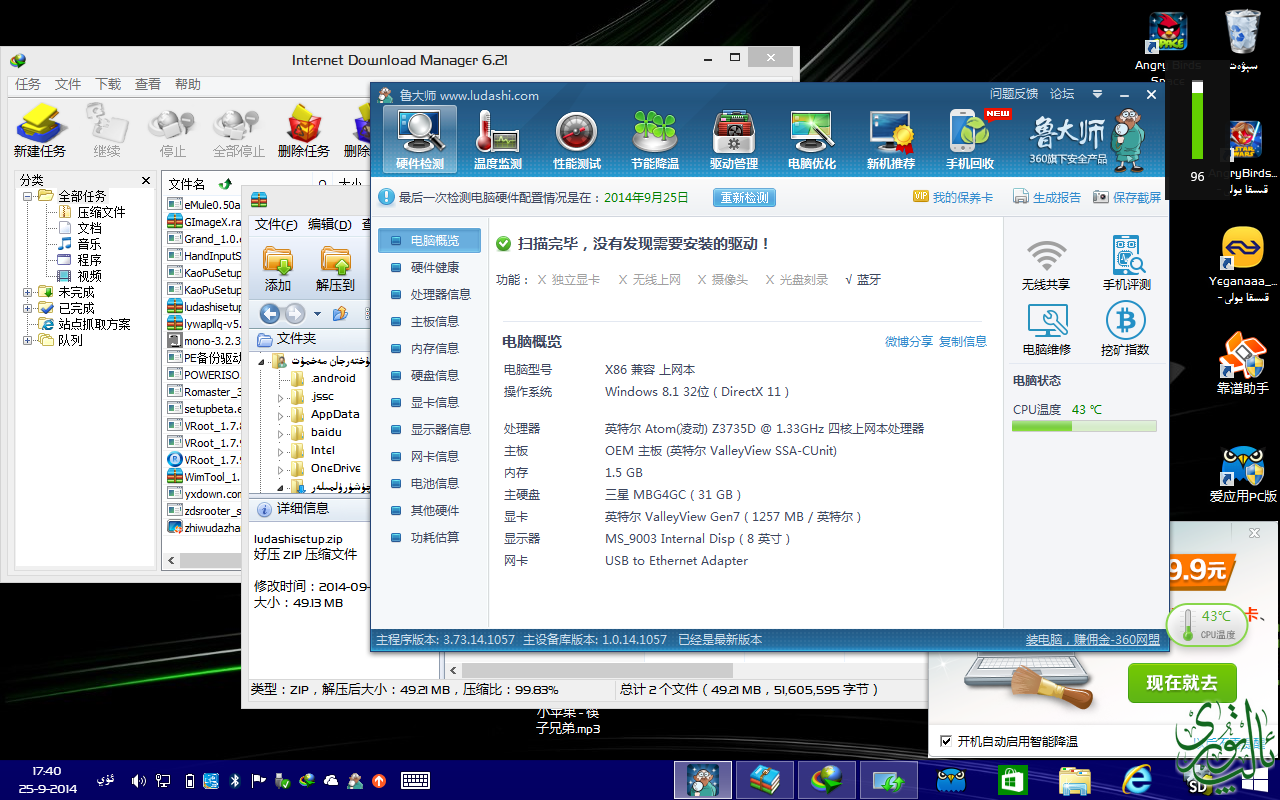Toggle 开机自动启用智能降温 checkbox
Viewport: 1280px width, 800px height.
(x=946, y=741)
